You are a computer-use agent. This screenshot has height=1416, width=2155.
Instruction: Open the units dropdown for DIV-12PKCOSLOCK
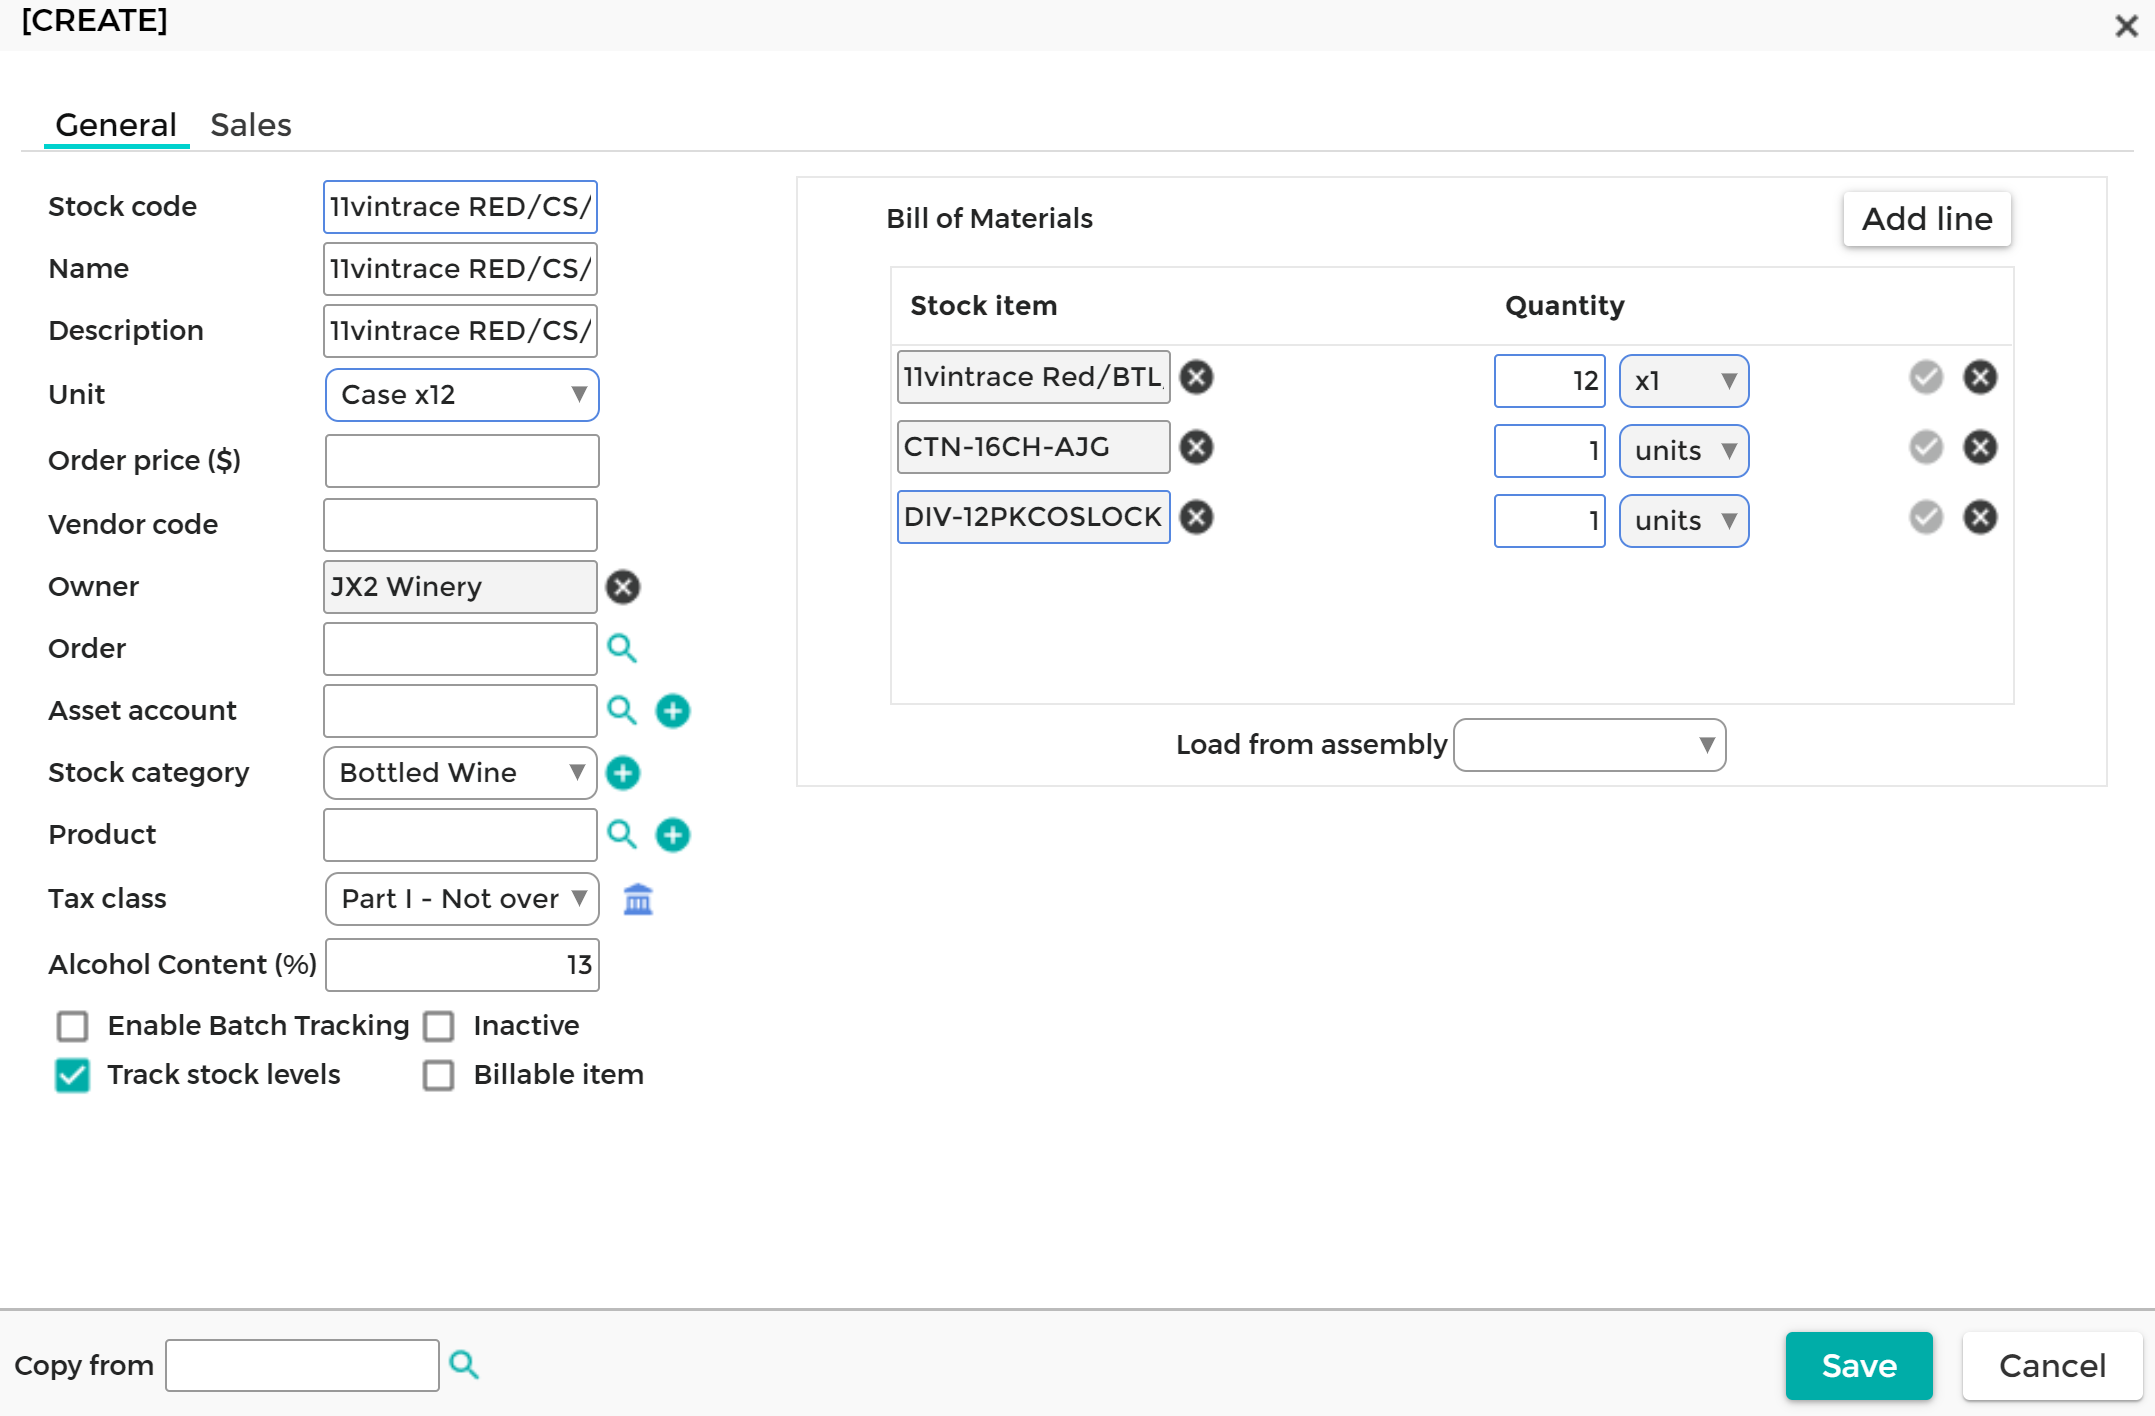[x=1684, y=521]
